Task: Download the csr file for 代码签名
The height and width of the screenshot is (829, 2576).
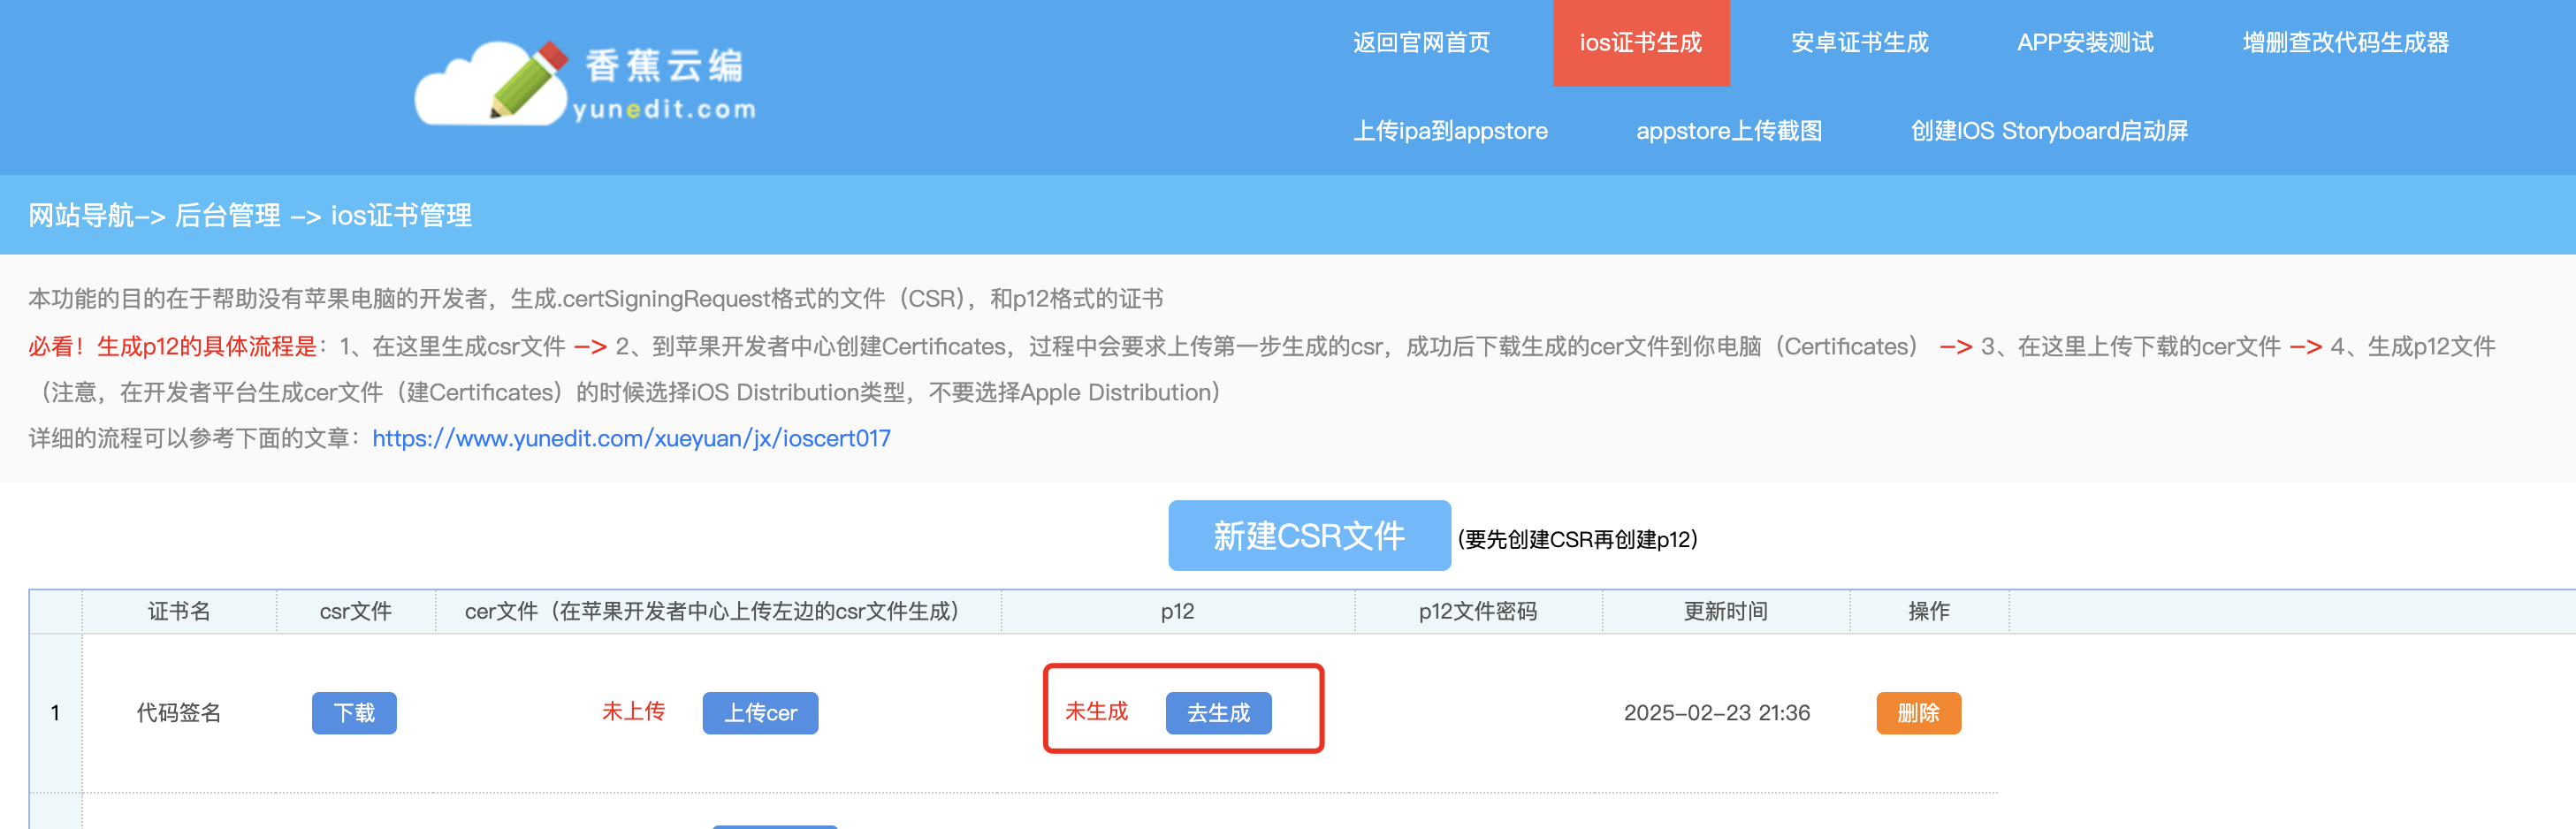Action: (x=354, y=713)
